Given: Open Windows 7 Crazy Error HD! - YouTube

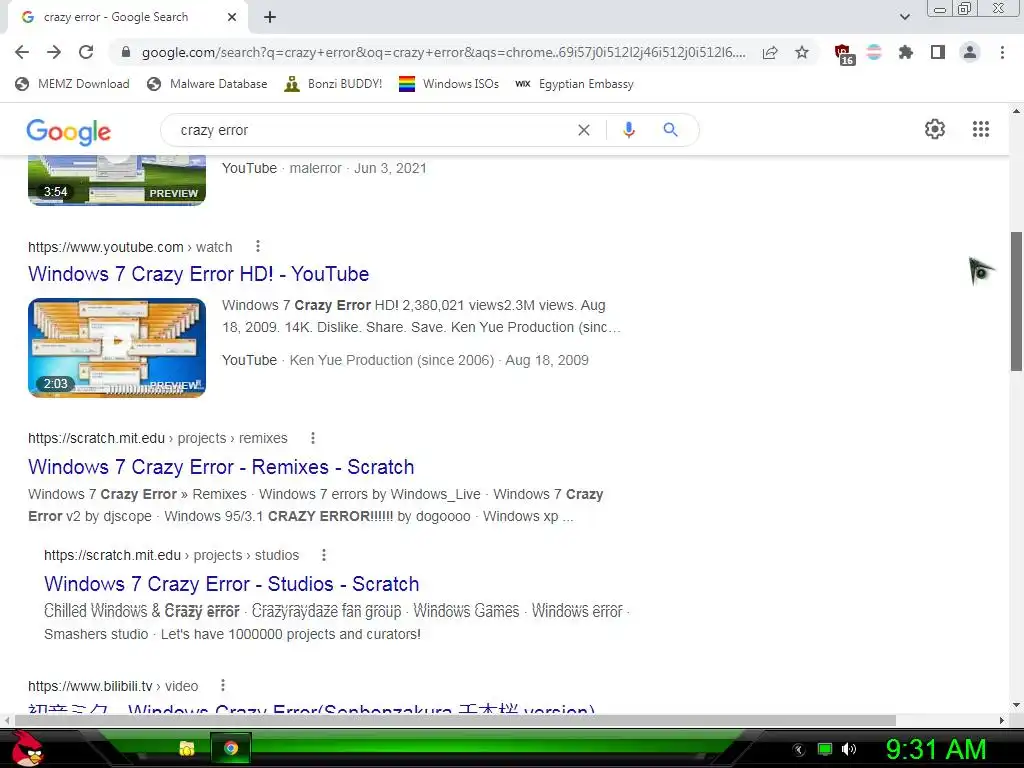Looking at the screenshot, I should pos(199,274).
